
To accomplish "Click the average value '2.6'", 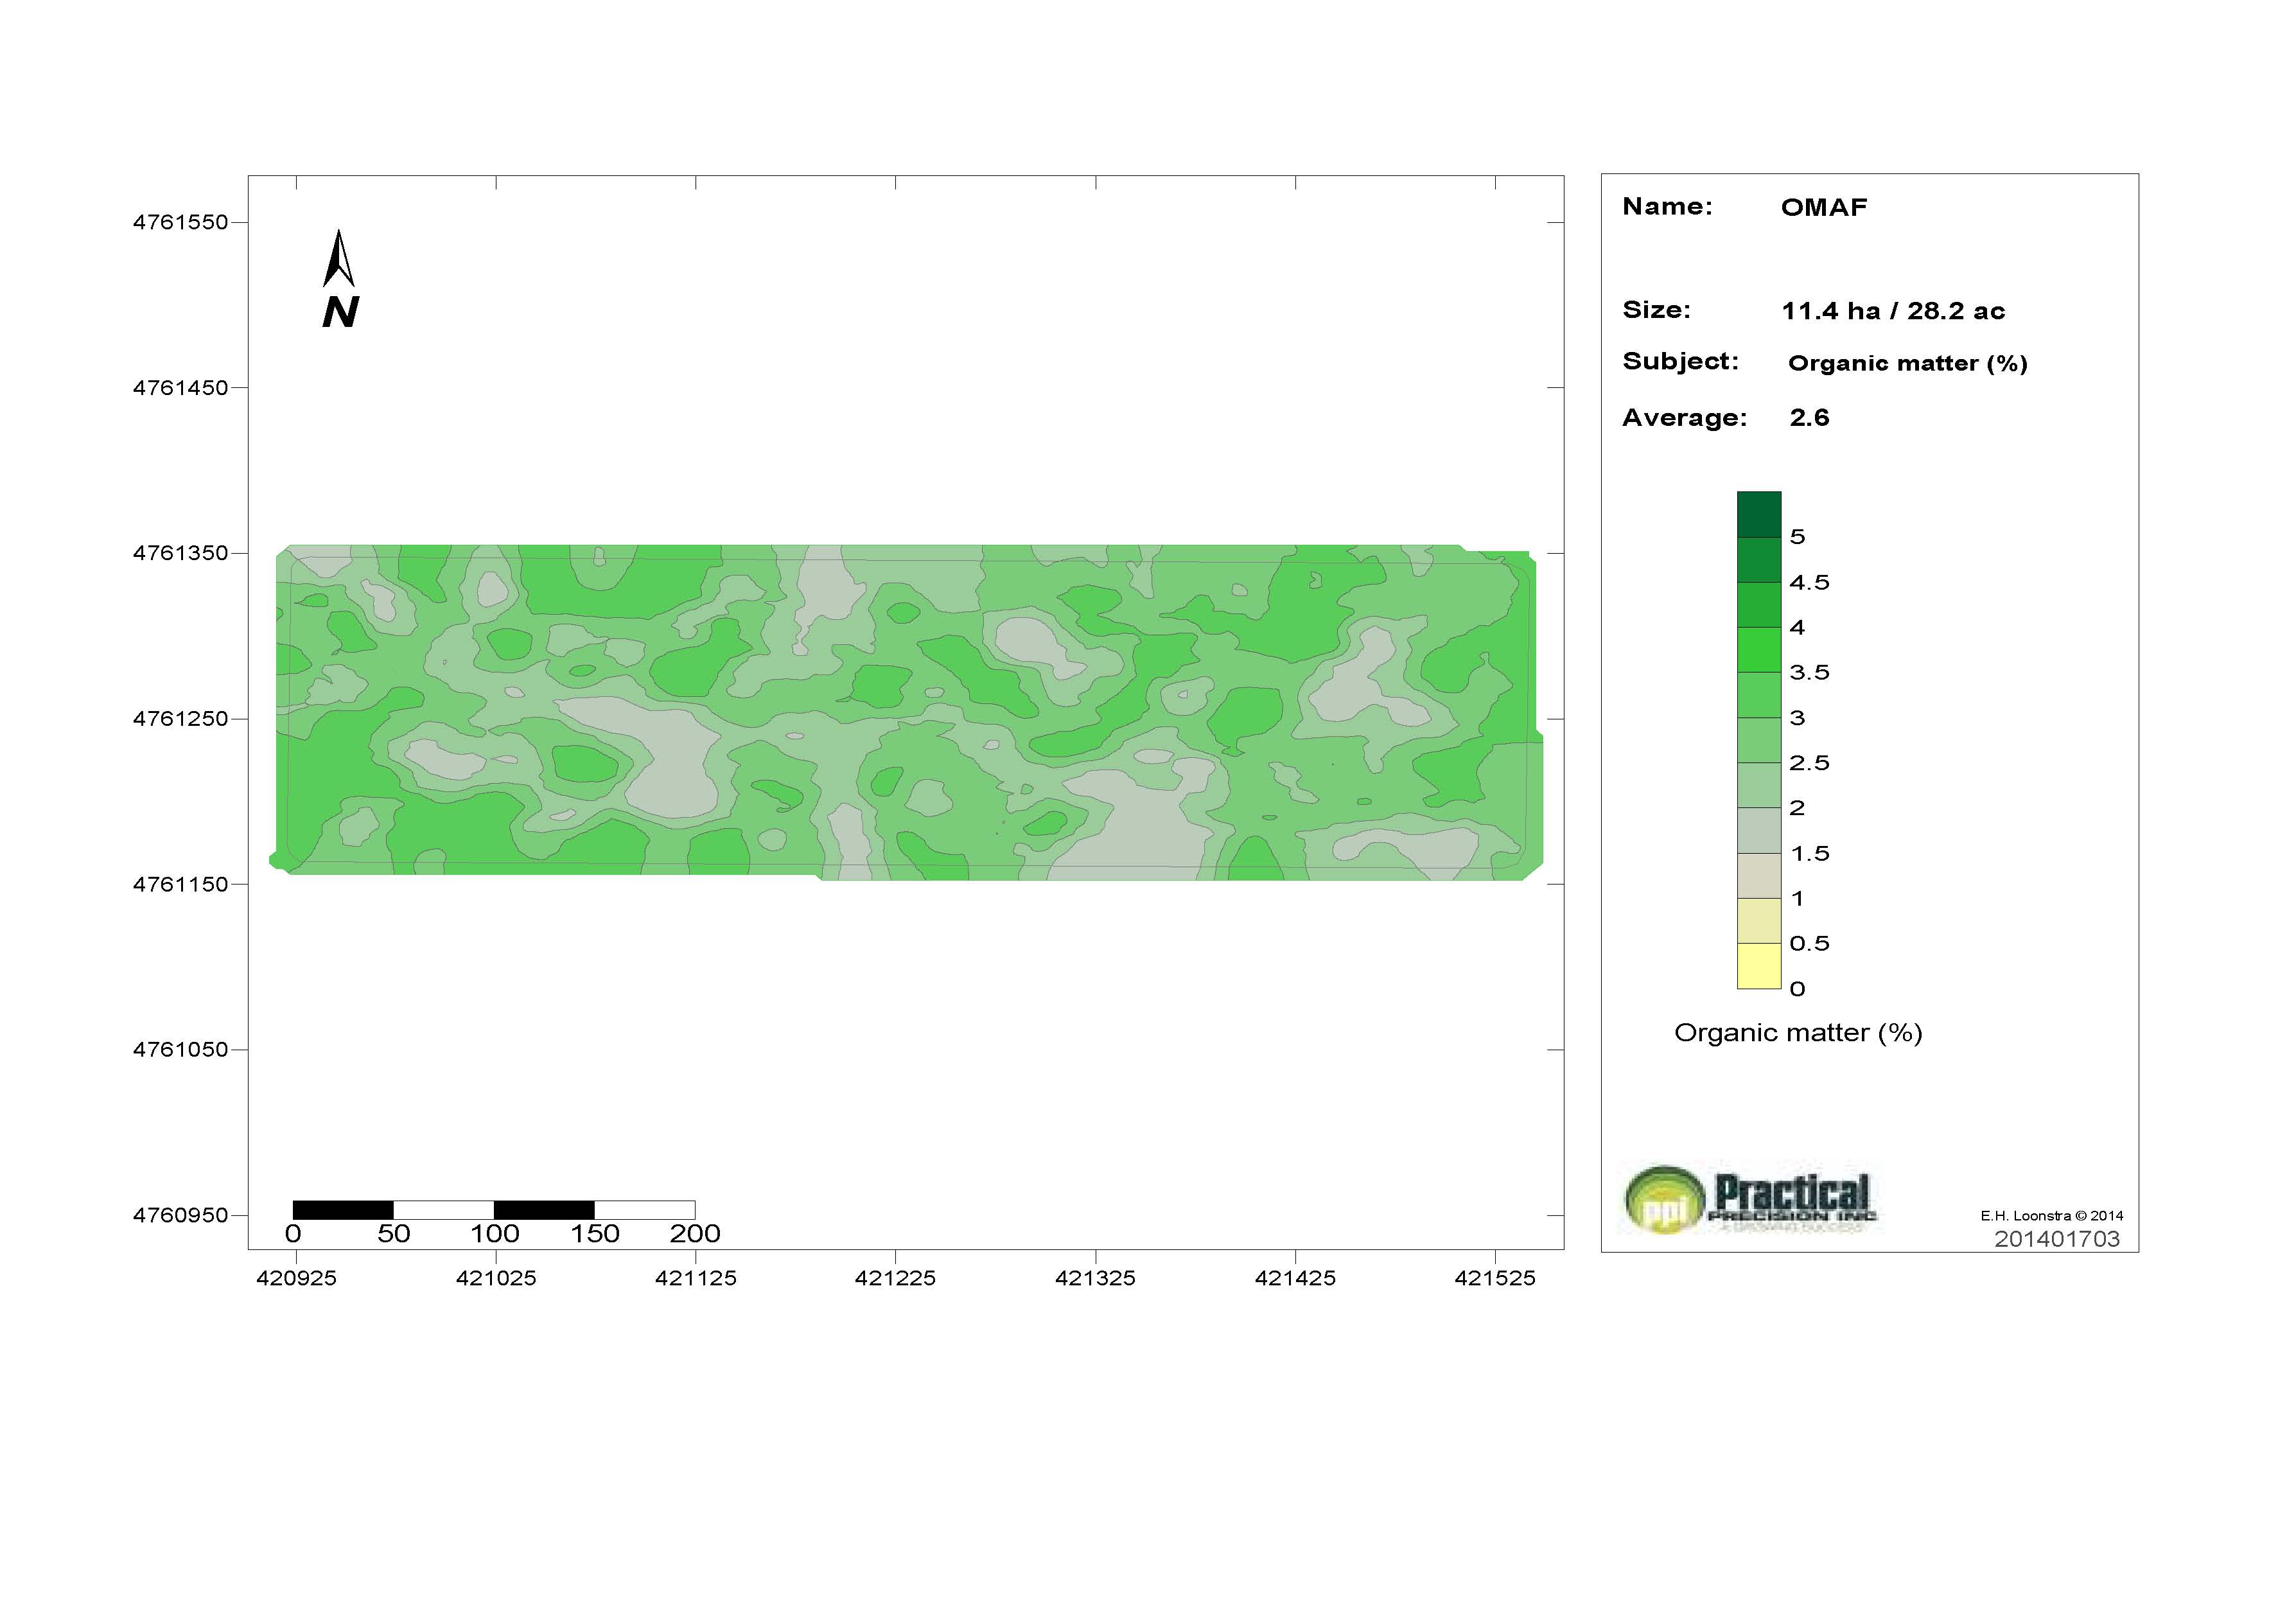I will pos(1809,418).
